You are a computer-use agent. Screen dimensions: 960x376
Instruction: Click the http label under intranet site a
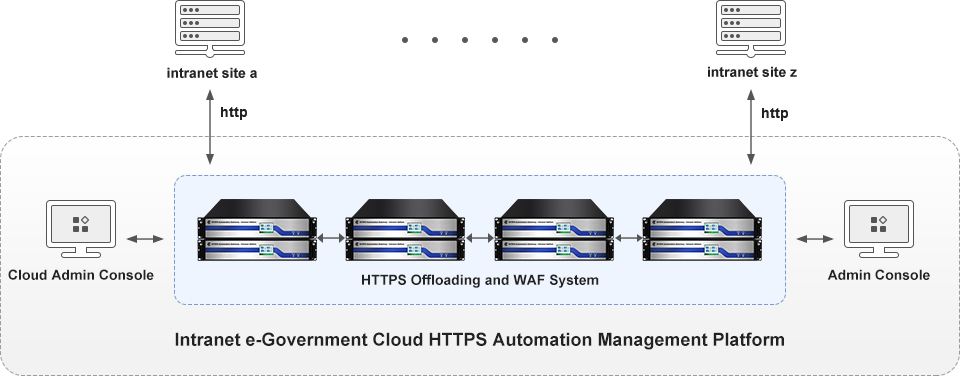[233, 113]
